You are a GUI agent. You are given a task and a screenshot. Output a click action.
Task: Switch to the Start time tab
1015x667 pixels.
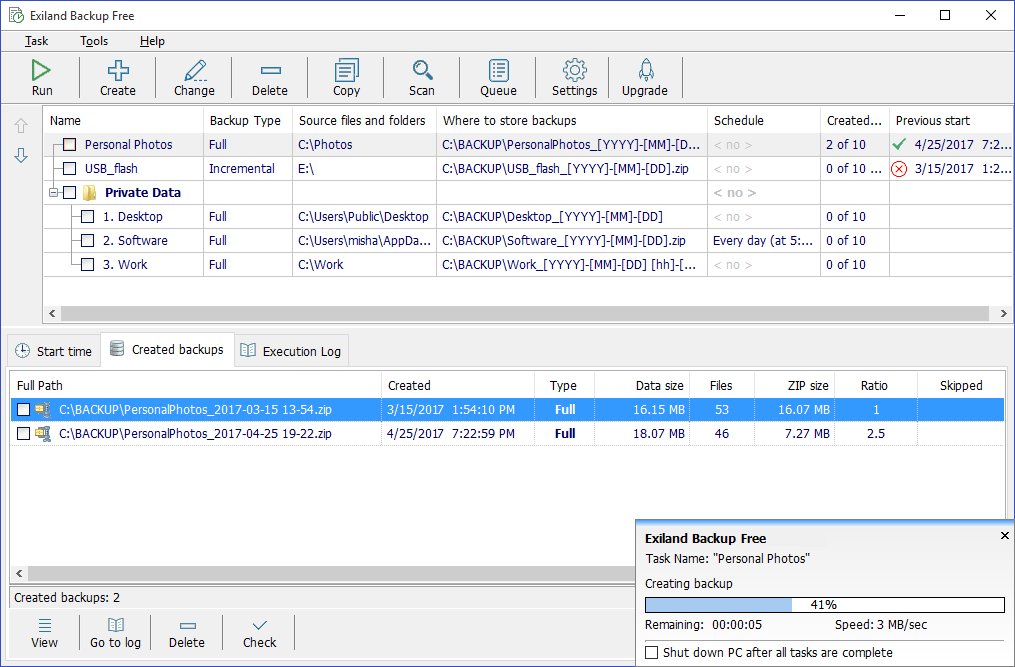[x=54, y=351]
